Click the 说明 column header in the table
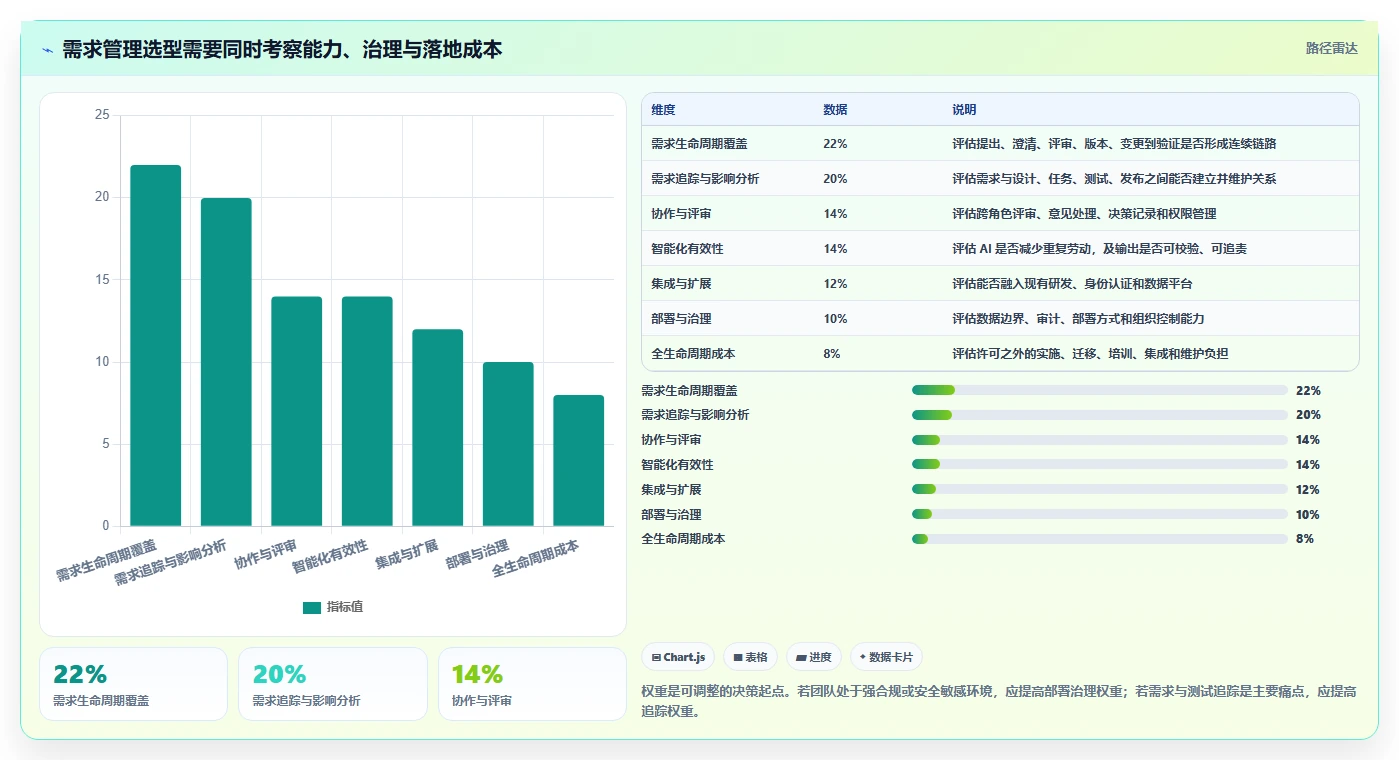 964,110
